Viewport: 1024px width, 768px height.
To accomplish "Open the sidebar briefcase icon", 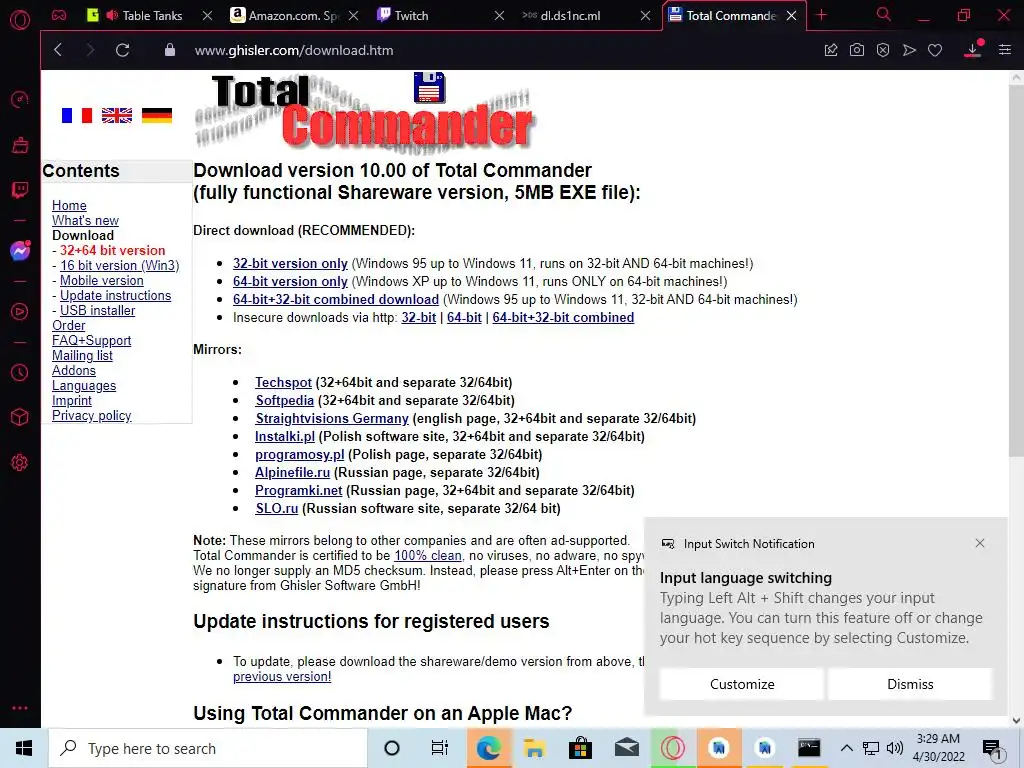I will (20, 145).
